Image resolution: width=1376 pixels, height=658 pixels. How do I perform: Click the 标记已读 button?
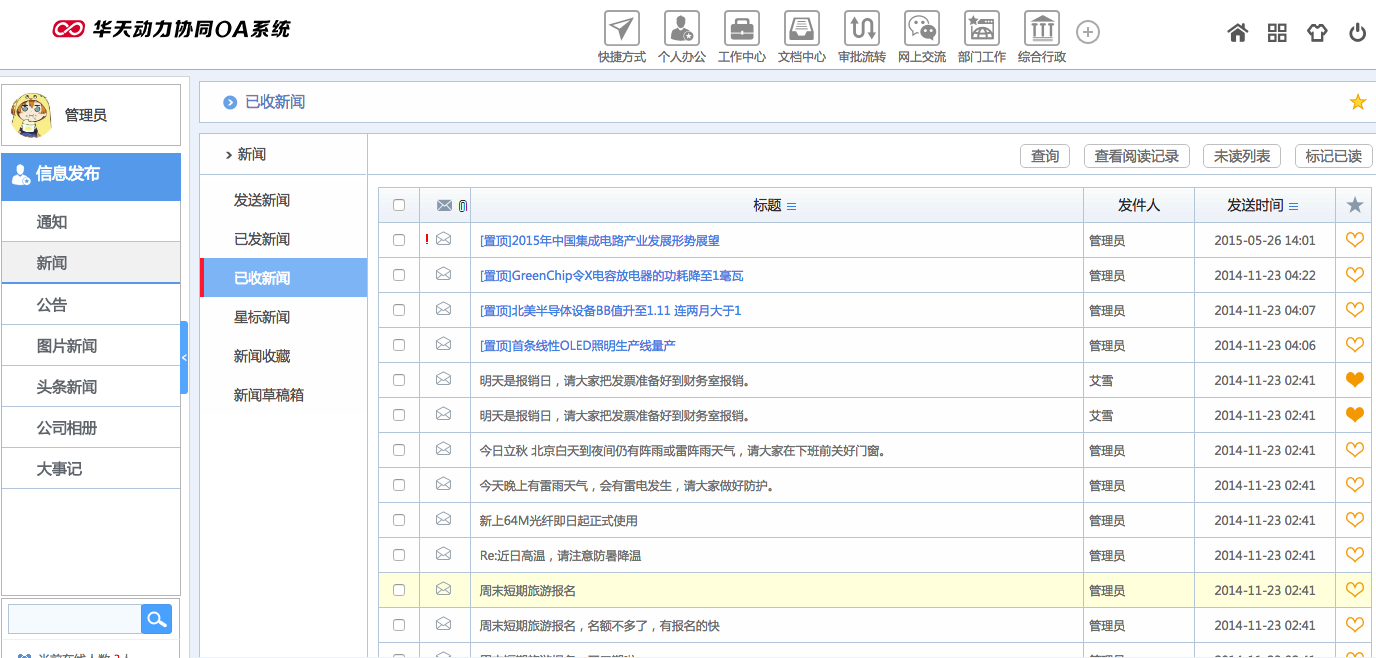point(1333,156)
